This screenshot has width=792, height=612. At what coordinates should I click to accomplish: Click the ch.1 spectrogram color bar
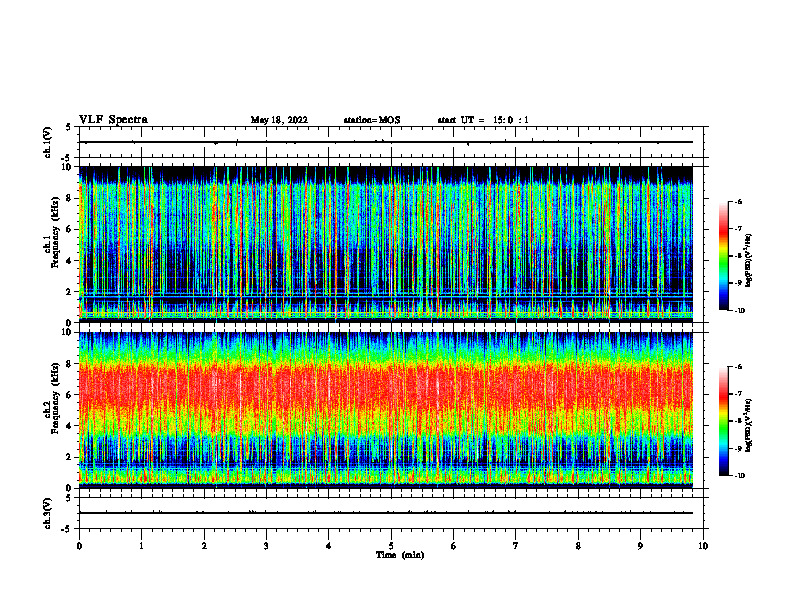pos(723,256)
